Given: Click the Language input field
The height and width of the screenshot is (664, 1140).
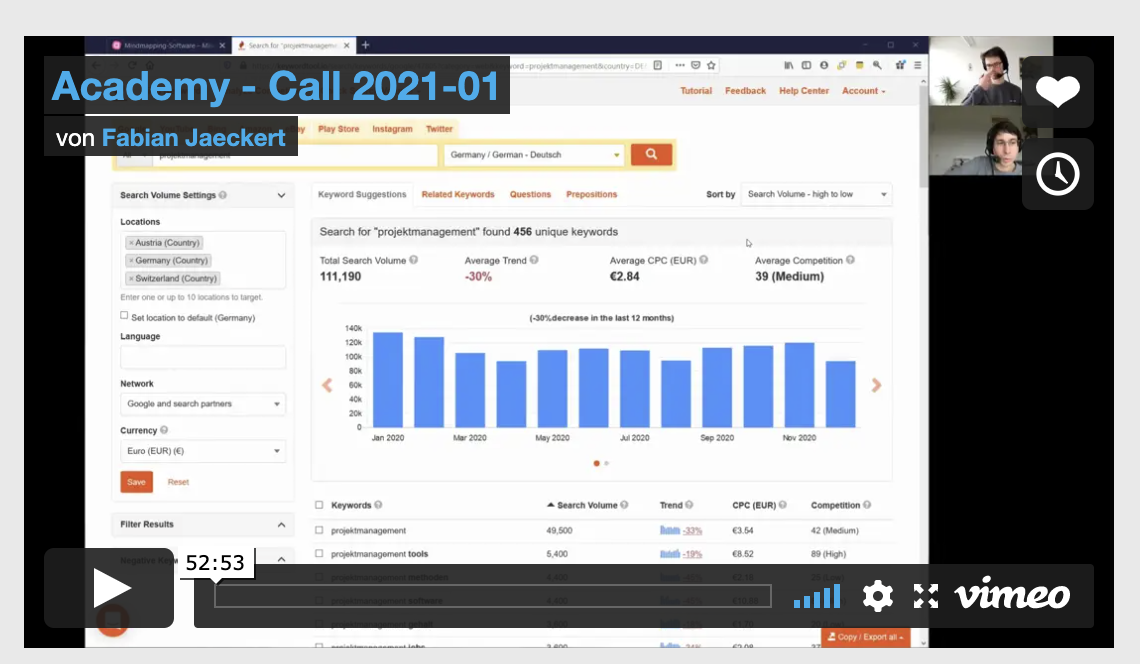Looking at the screenshot, I should (x=203, y=357).
